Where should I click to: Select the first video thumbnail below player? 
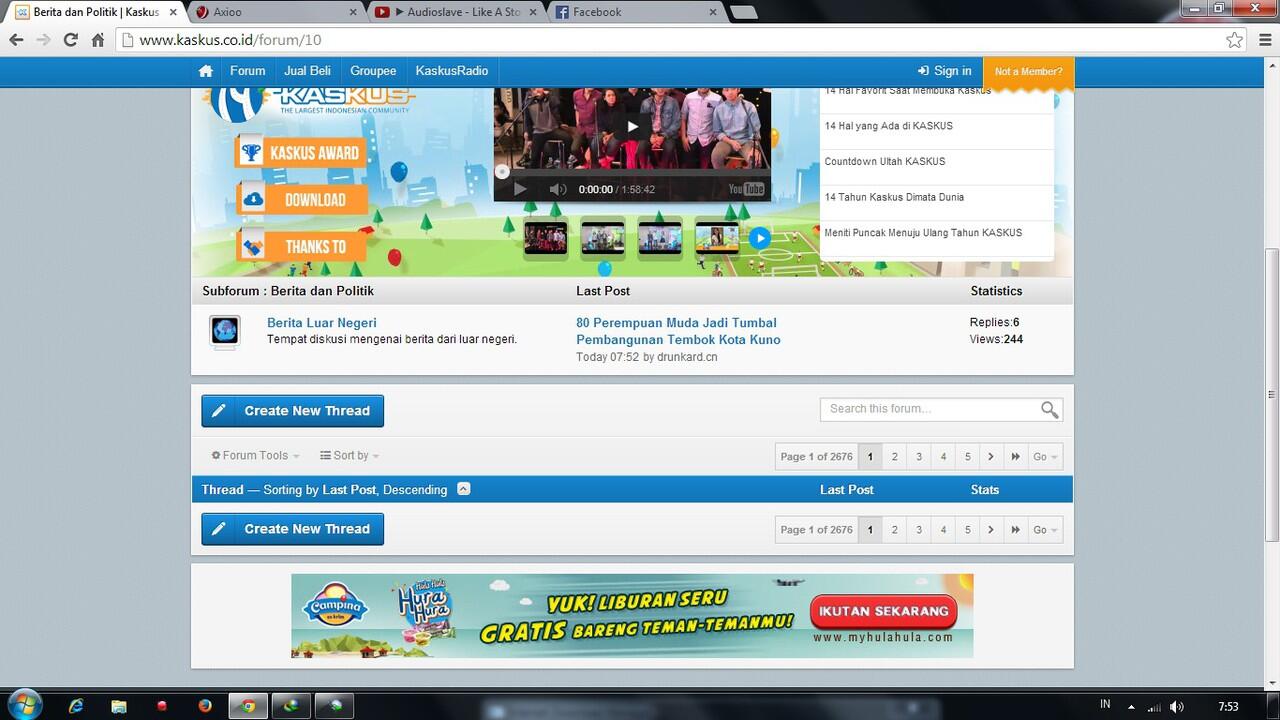[x=545, y=238]
